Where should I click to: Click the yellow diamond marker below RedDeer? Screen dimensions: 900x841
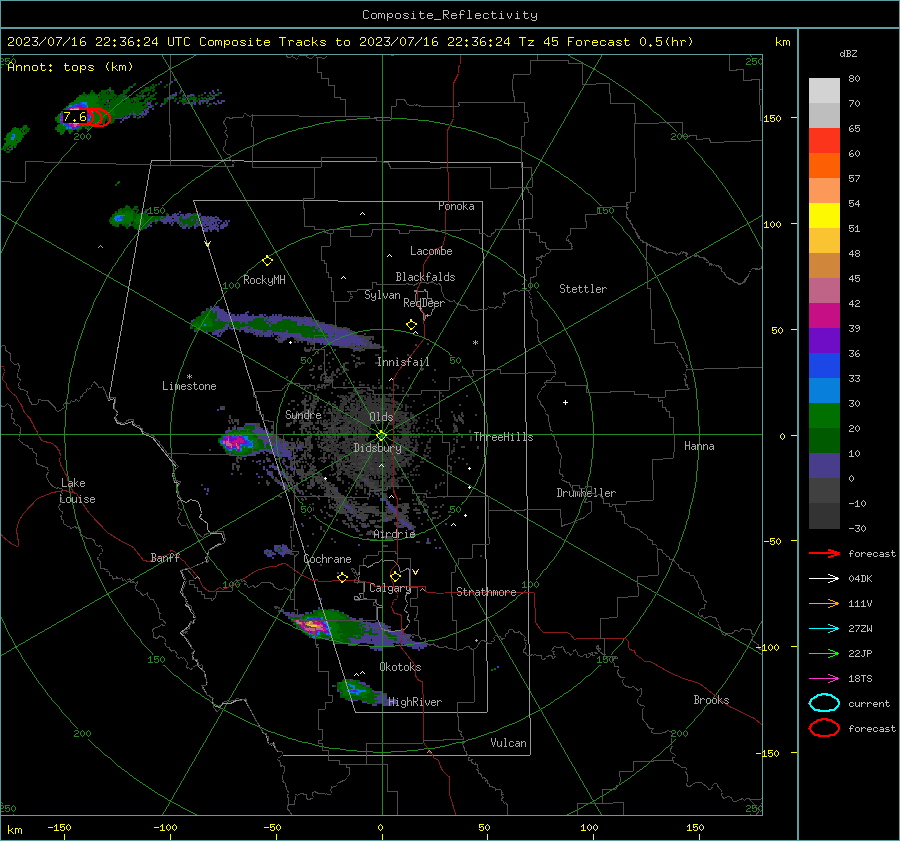point(411,325)
